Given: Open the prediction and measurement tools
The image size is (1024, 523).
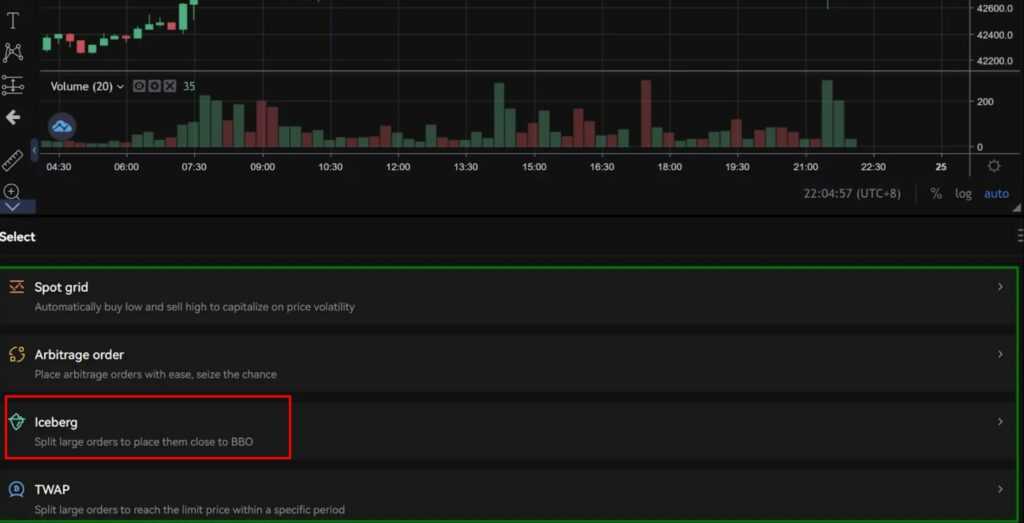Looking at the screenshot, I should (x=13, y=85).
